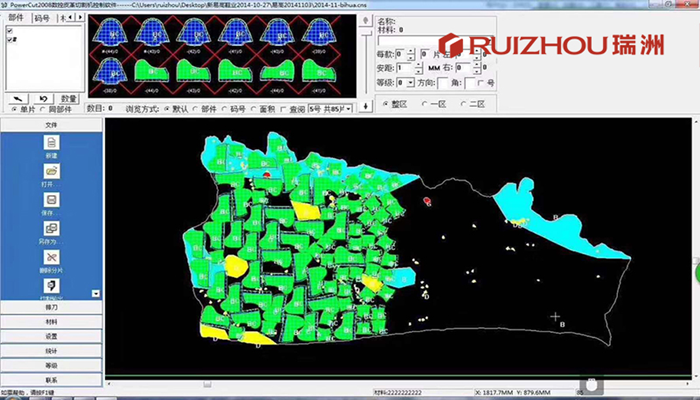Click the last icon in the File sidebar
The image size is (700, 400).
pyautogui.click(x=51, y=286)
